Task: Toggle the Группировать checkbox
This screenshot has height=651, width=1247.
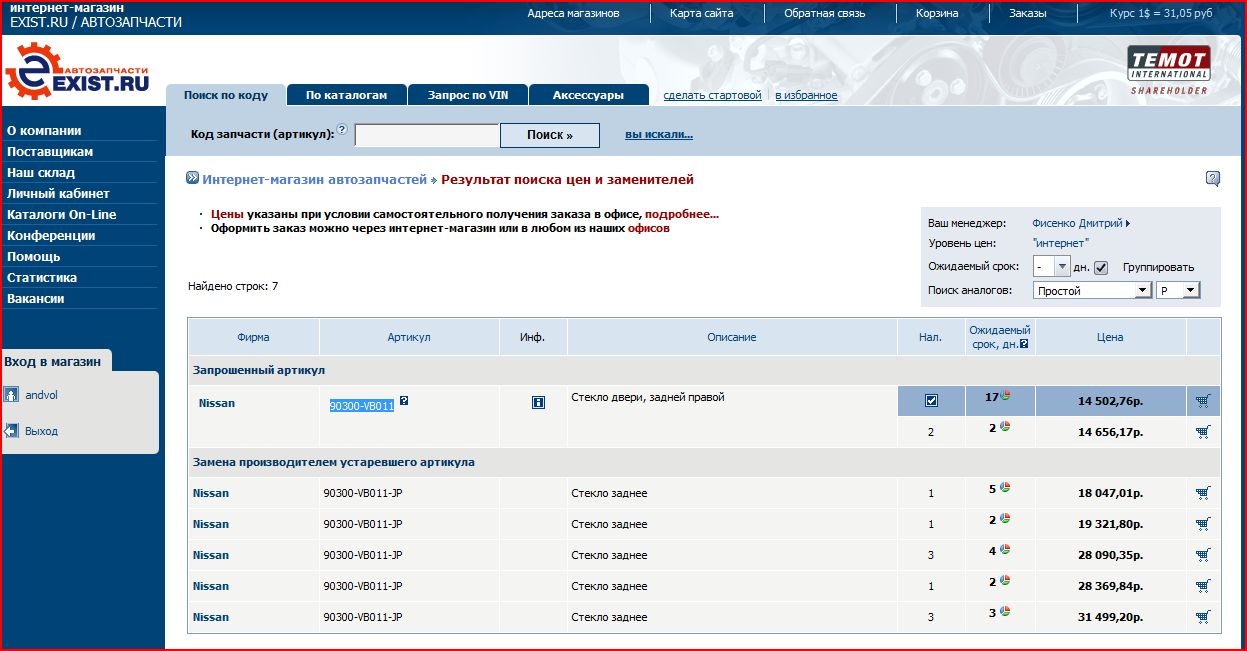Action: (1101, 267)
